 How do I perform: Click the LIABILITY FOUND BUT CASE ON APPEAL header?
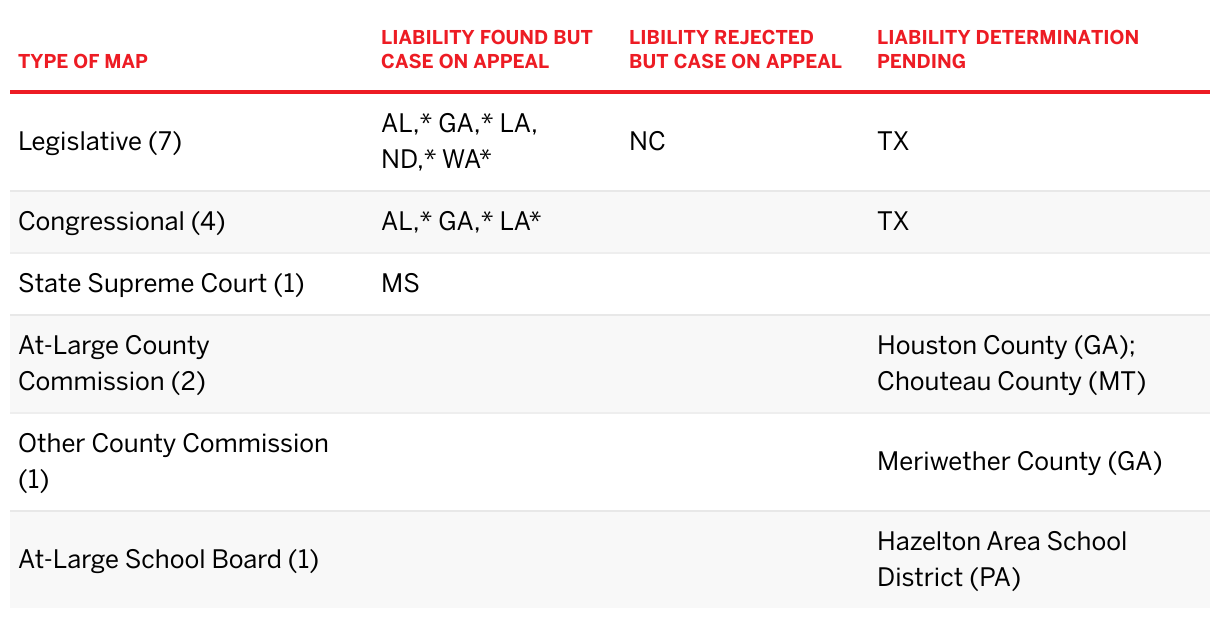tap(487, 49)
